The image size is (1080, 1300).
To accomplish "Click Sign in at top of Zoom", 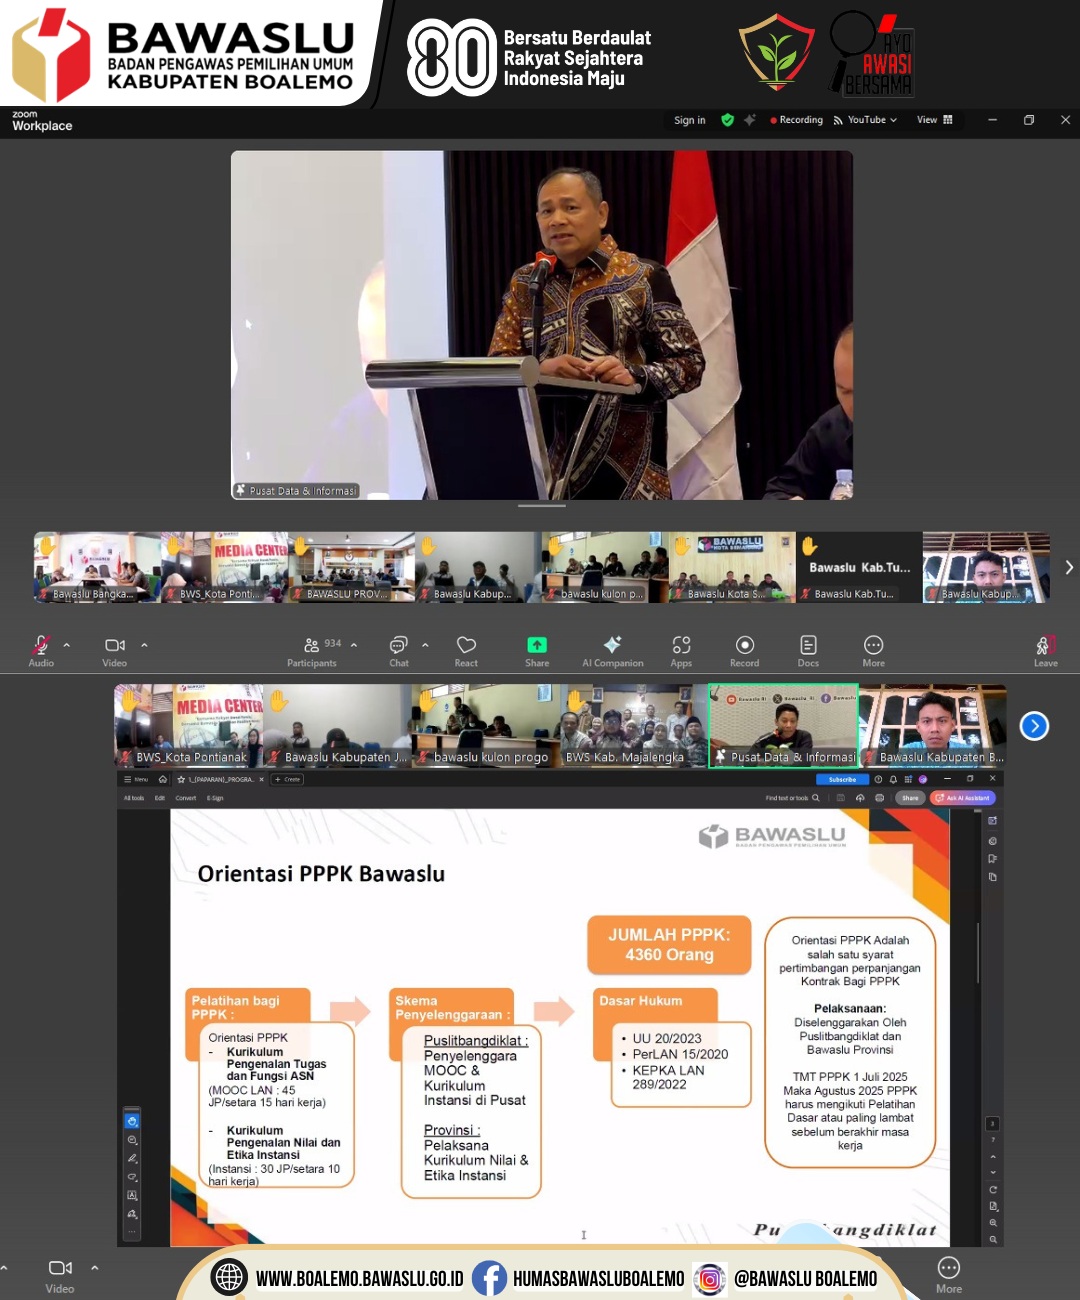I will click(x=689, y=120).
